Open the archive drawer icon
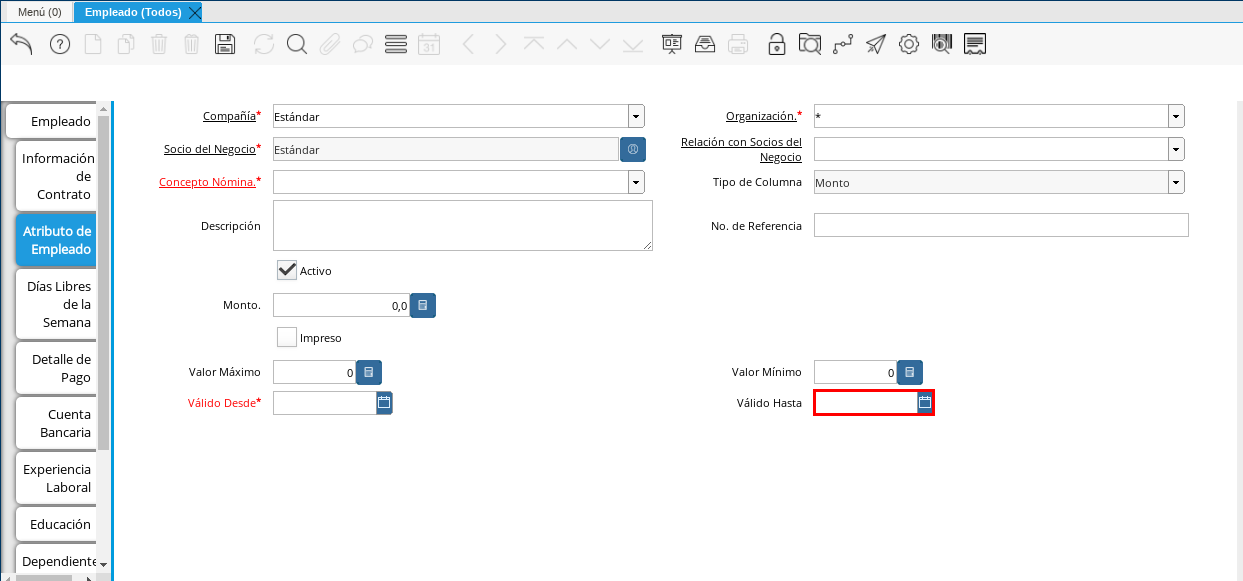Image resolution: width=1243 pixels, height=581 pixels. click(705, 44)
